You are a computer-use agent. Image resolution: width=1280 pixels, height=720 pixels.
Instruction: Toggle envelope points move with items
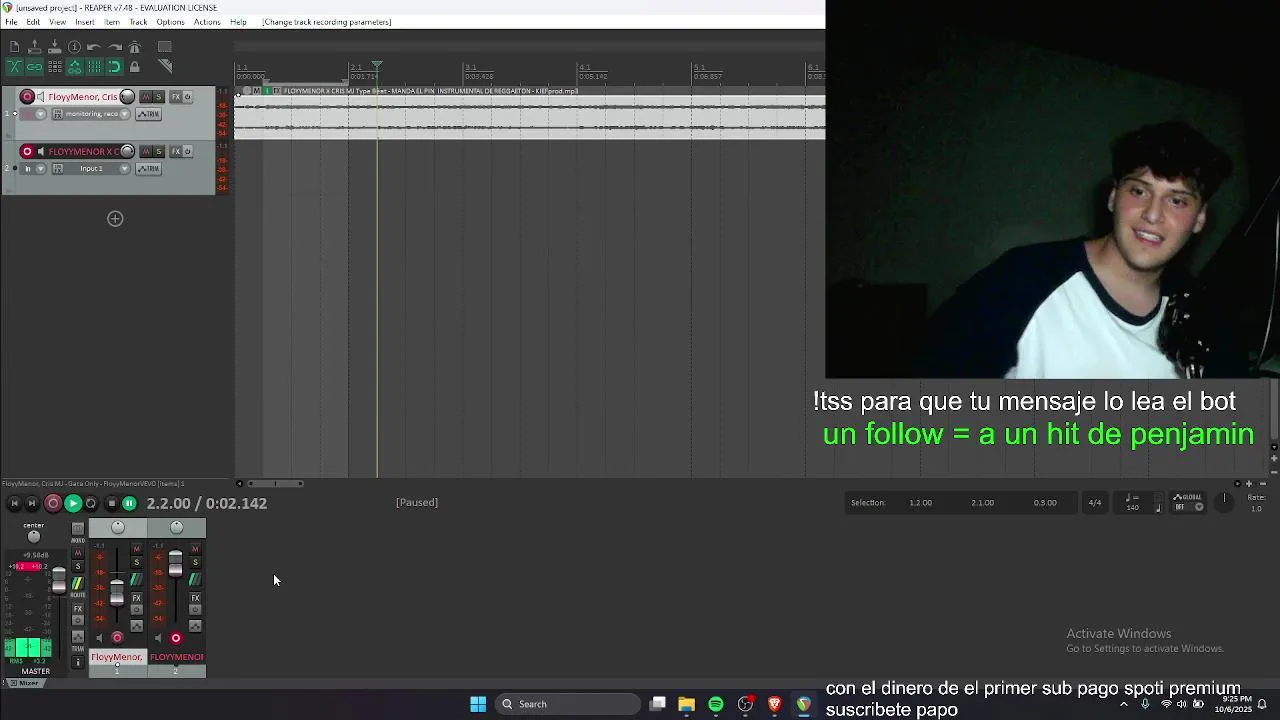tap(74, 67)
